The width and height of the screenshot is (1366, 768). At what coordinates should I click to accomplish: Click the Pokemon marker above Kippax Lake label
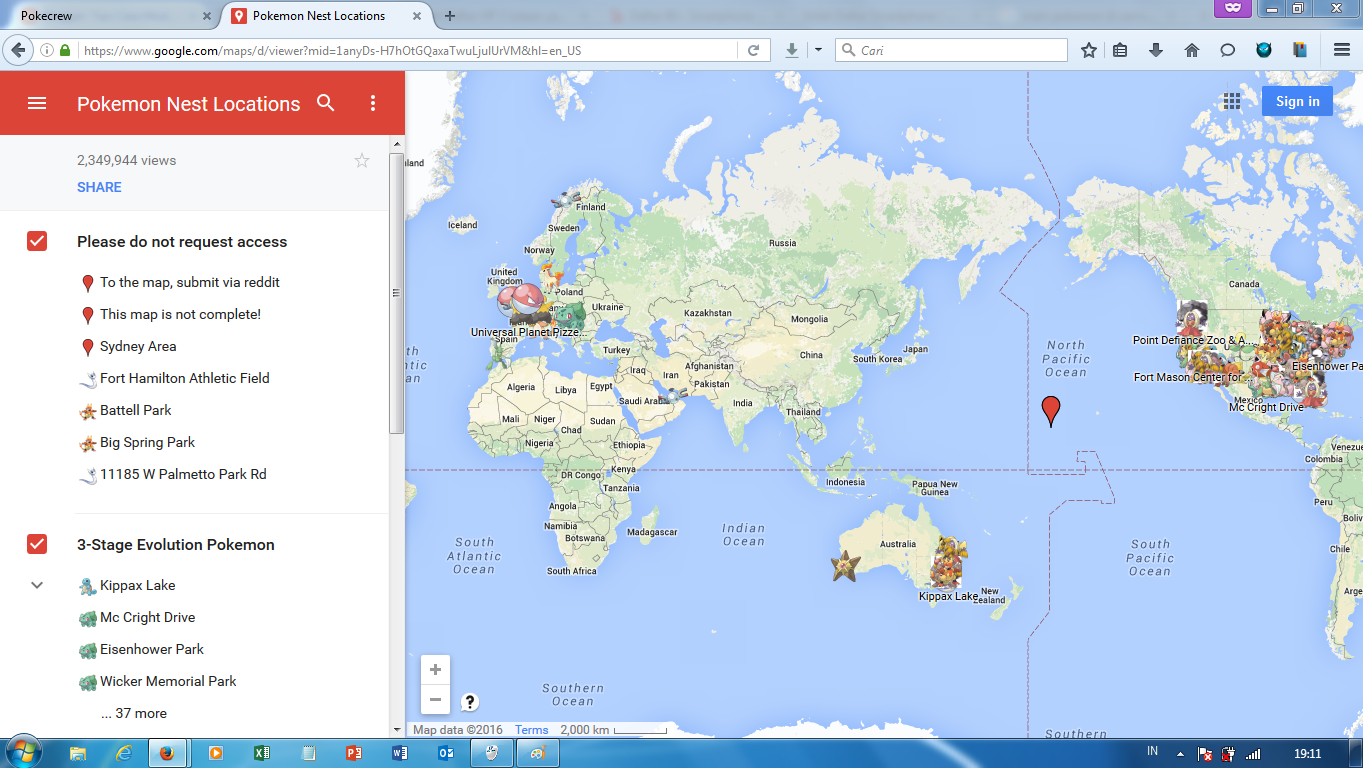(948, 562)
